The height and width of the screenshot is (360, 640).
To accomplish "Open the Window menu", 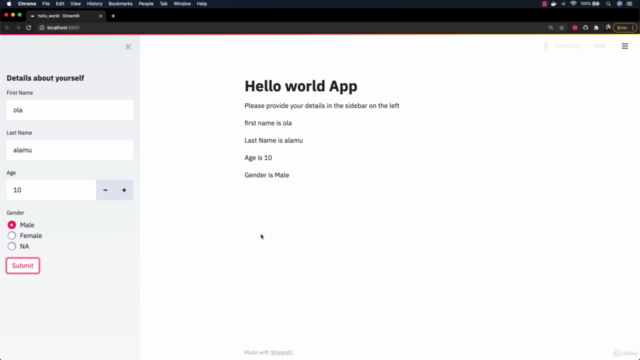I will click(182, 4).
